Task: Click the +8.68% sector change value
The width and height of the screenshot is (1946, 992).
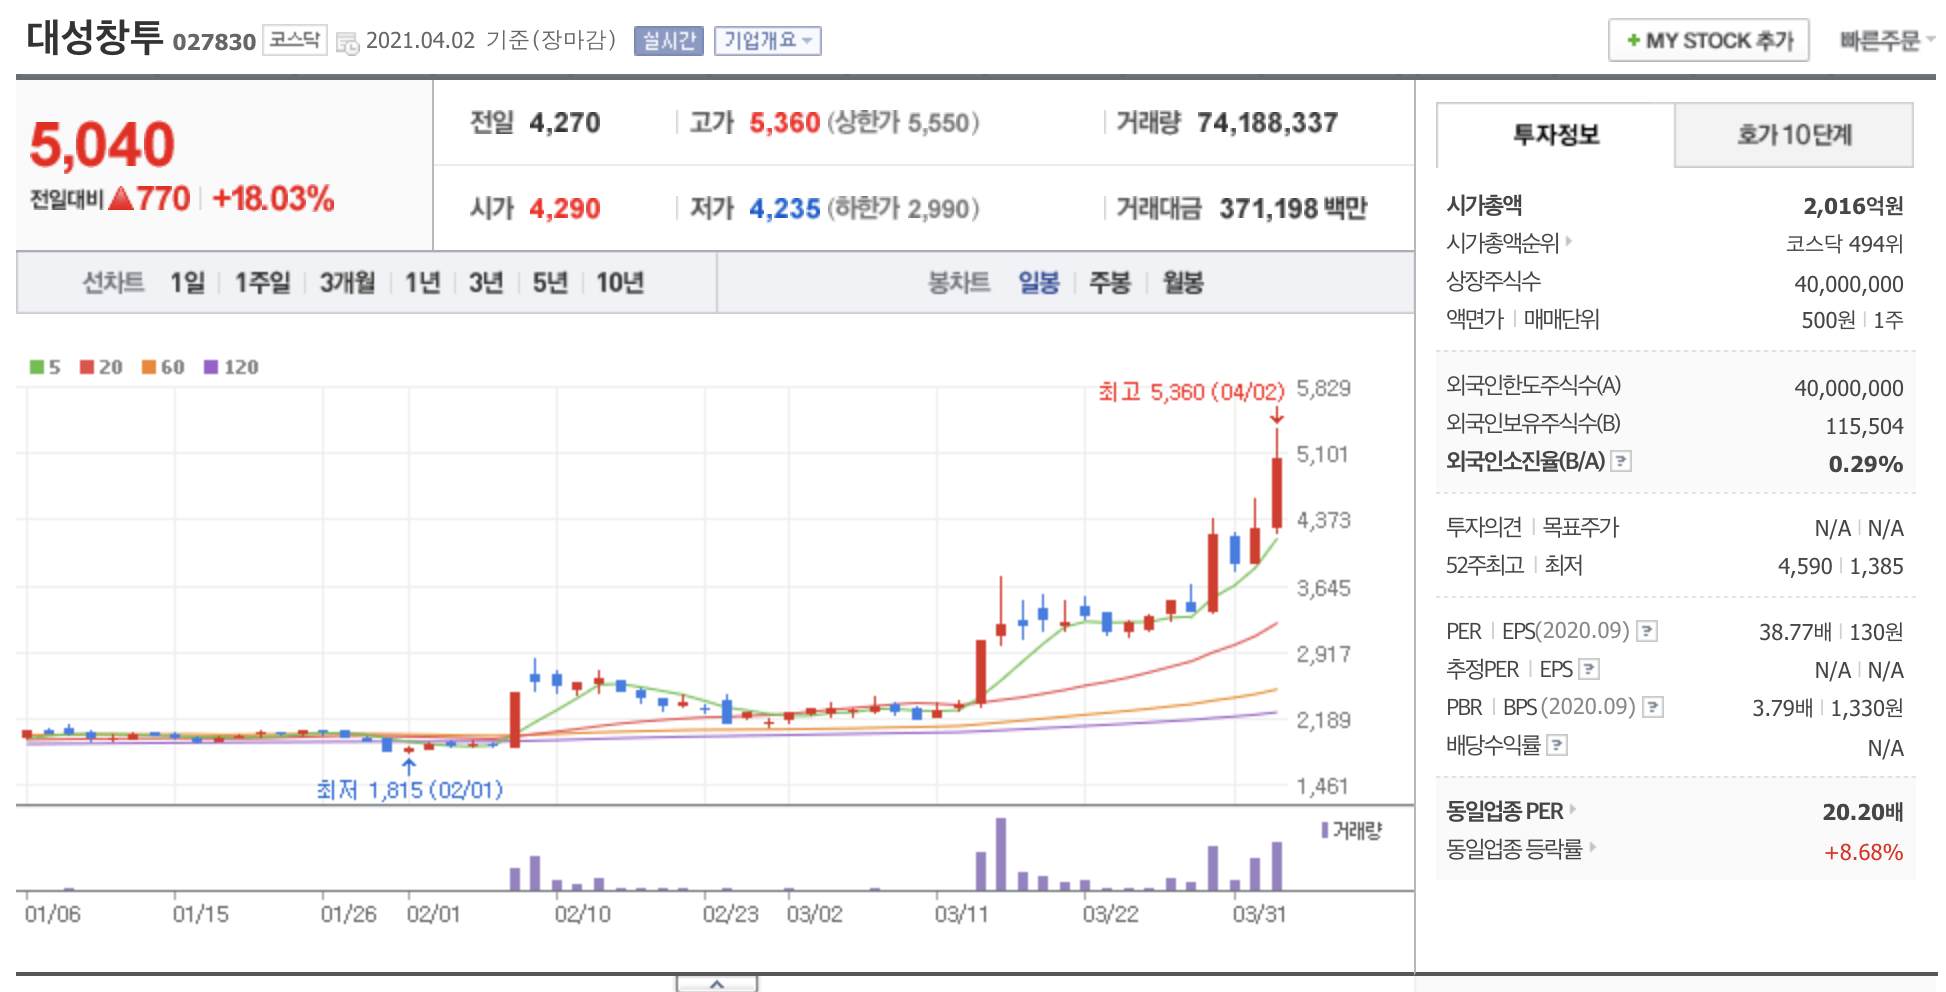Action: point(1863,853)
